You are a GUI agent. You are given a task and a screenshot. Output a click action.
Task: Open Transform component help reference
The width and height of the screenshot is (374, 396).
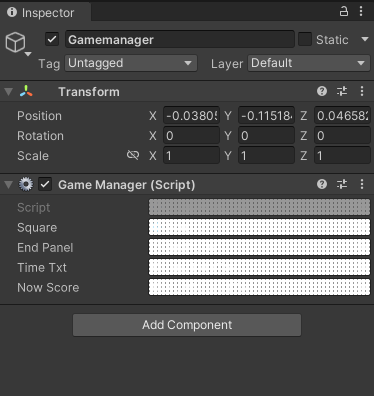(x=322, y=91)
